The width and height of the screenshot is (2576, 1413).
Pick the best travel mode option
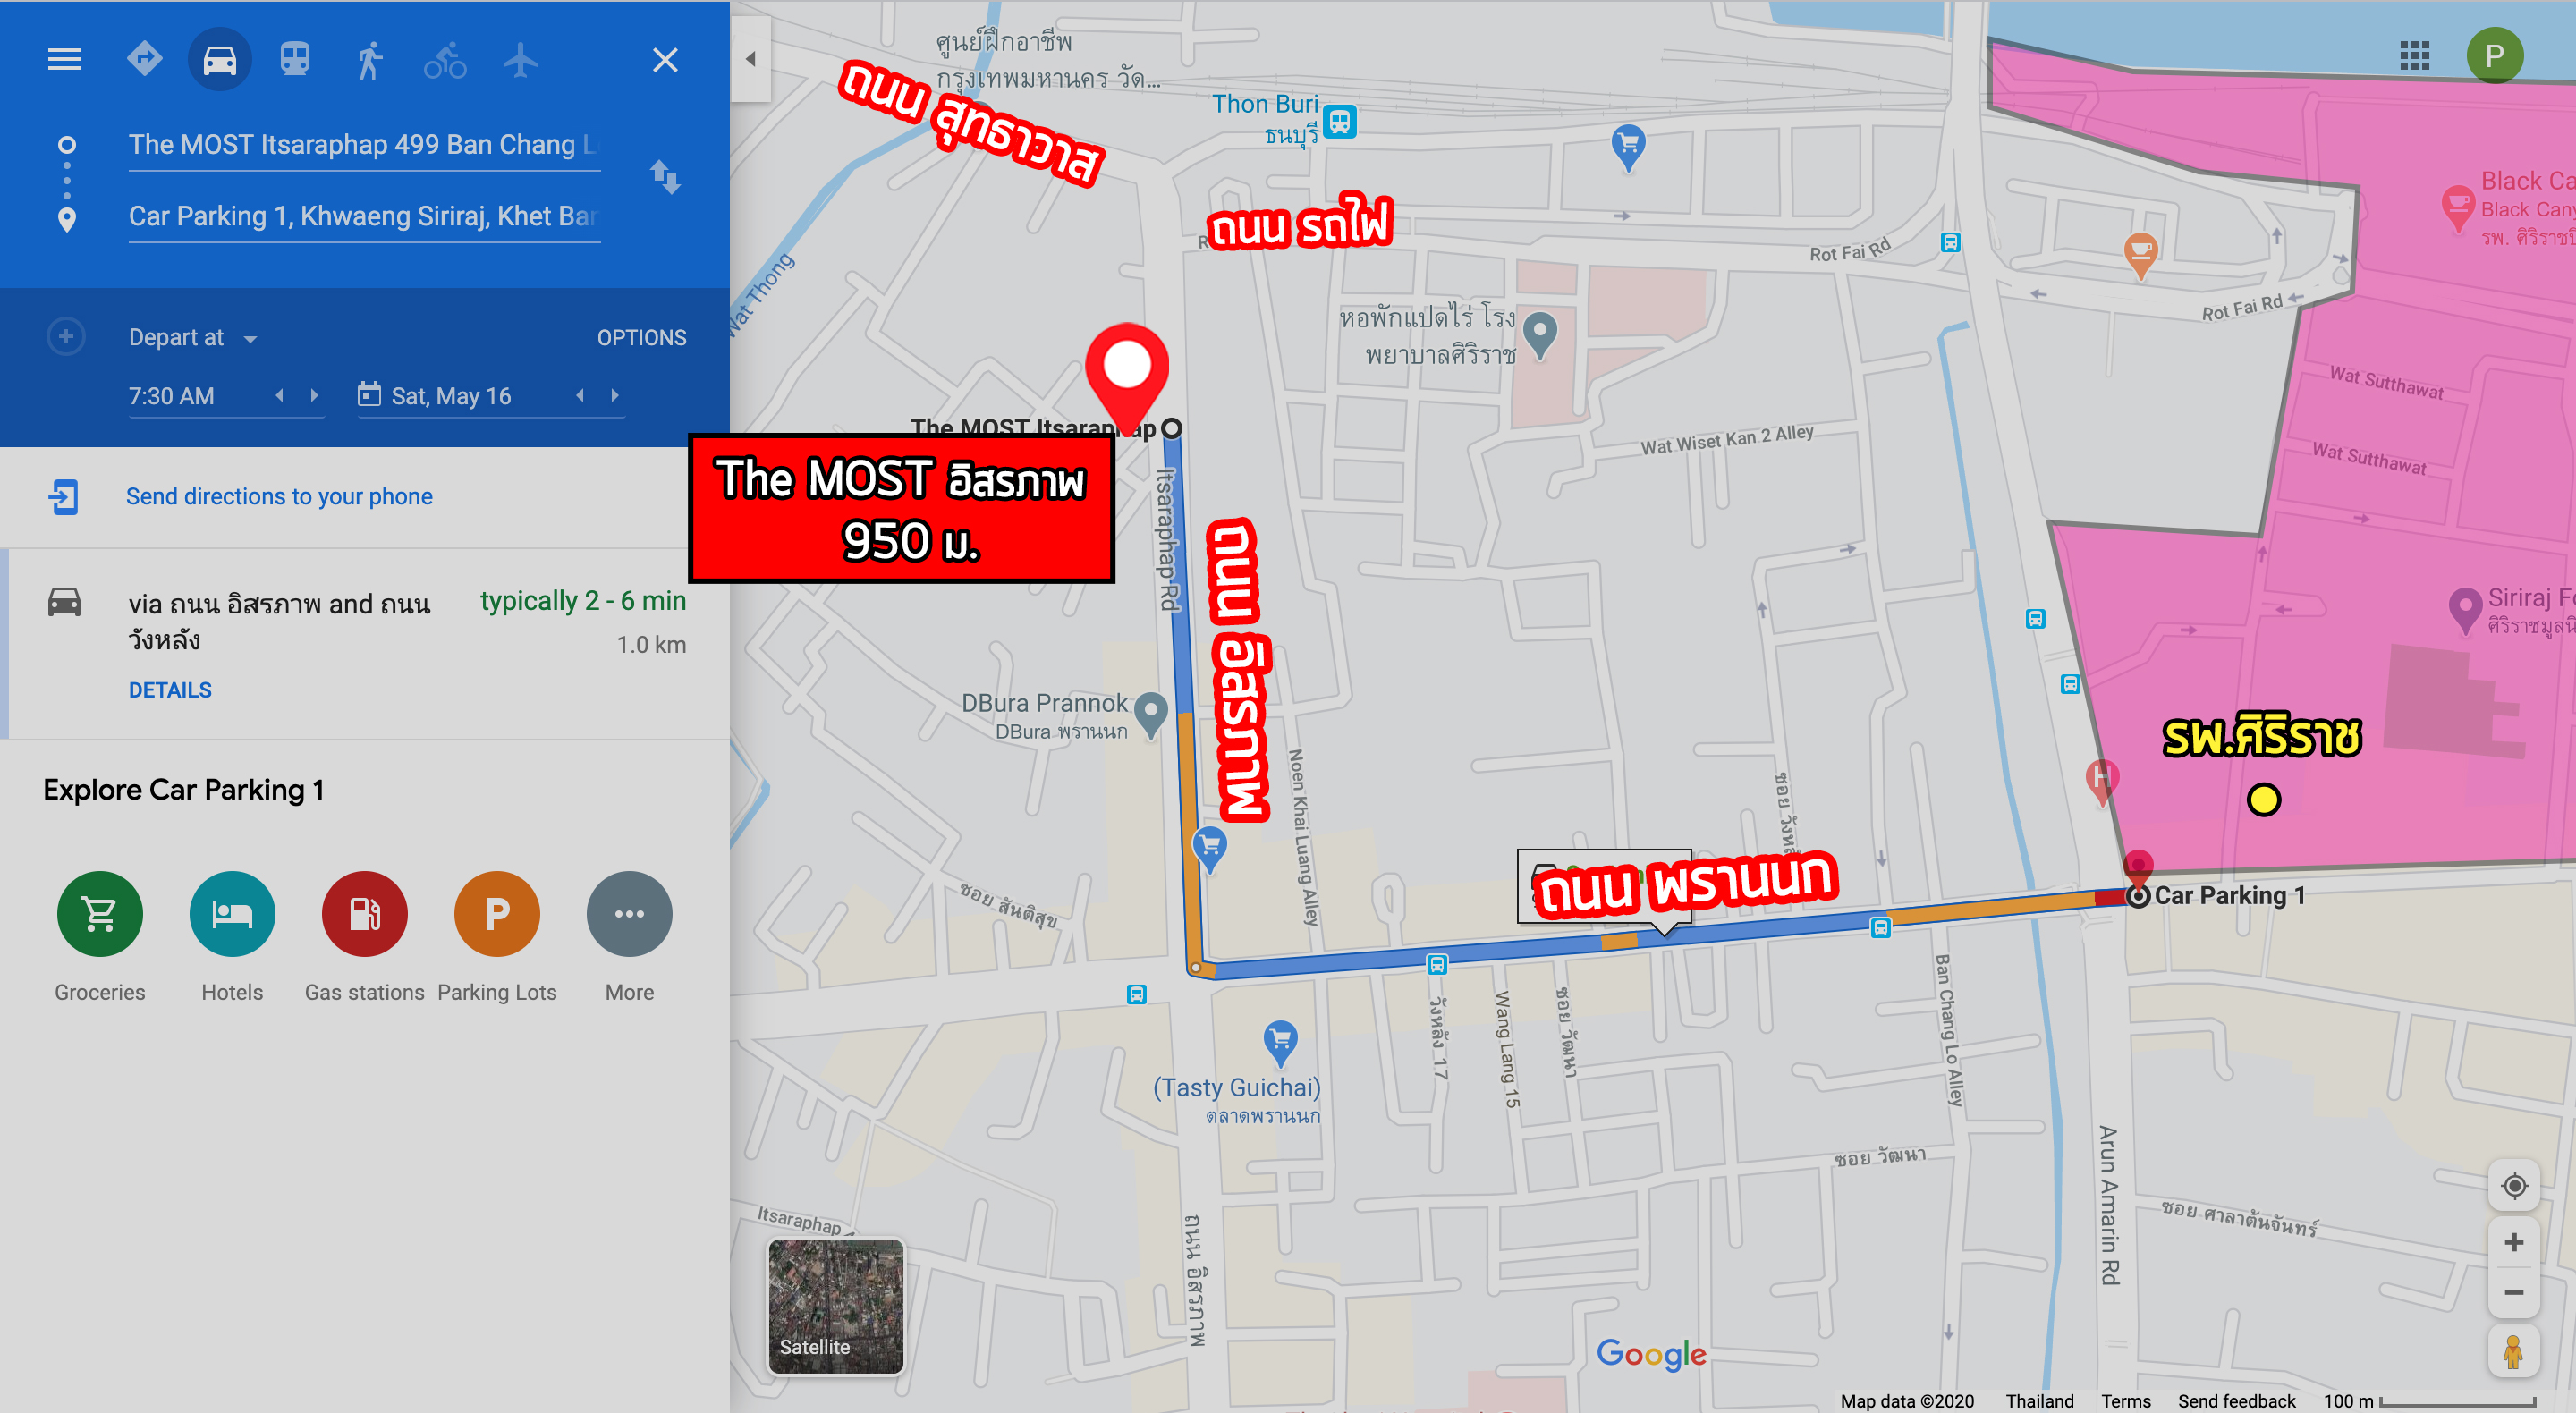click(x=145, y=59)
